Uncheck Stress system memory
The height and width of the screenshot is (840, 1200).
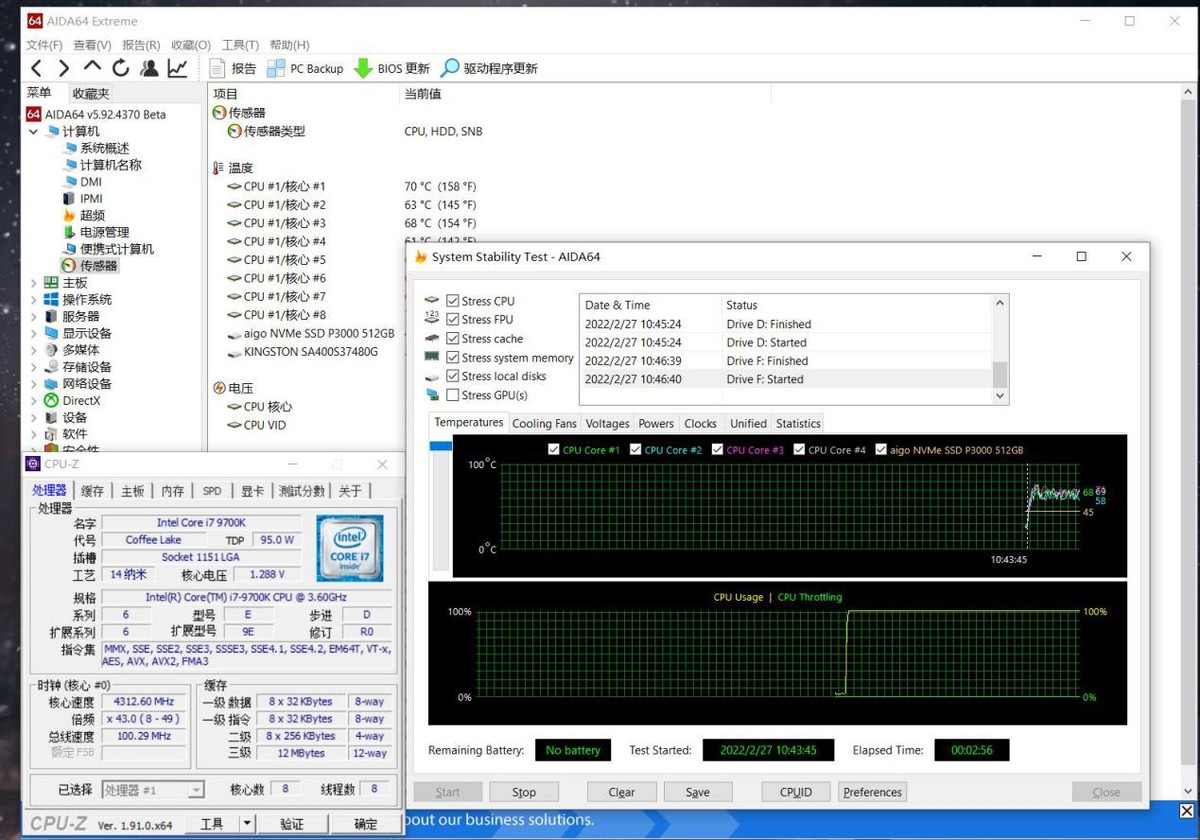(453, 358)
